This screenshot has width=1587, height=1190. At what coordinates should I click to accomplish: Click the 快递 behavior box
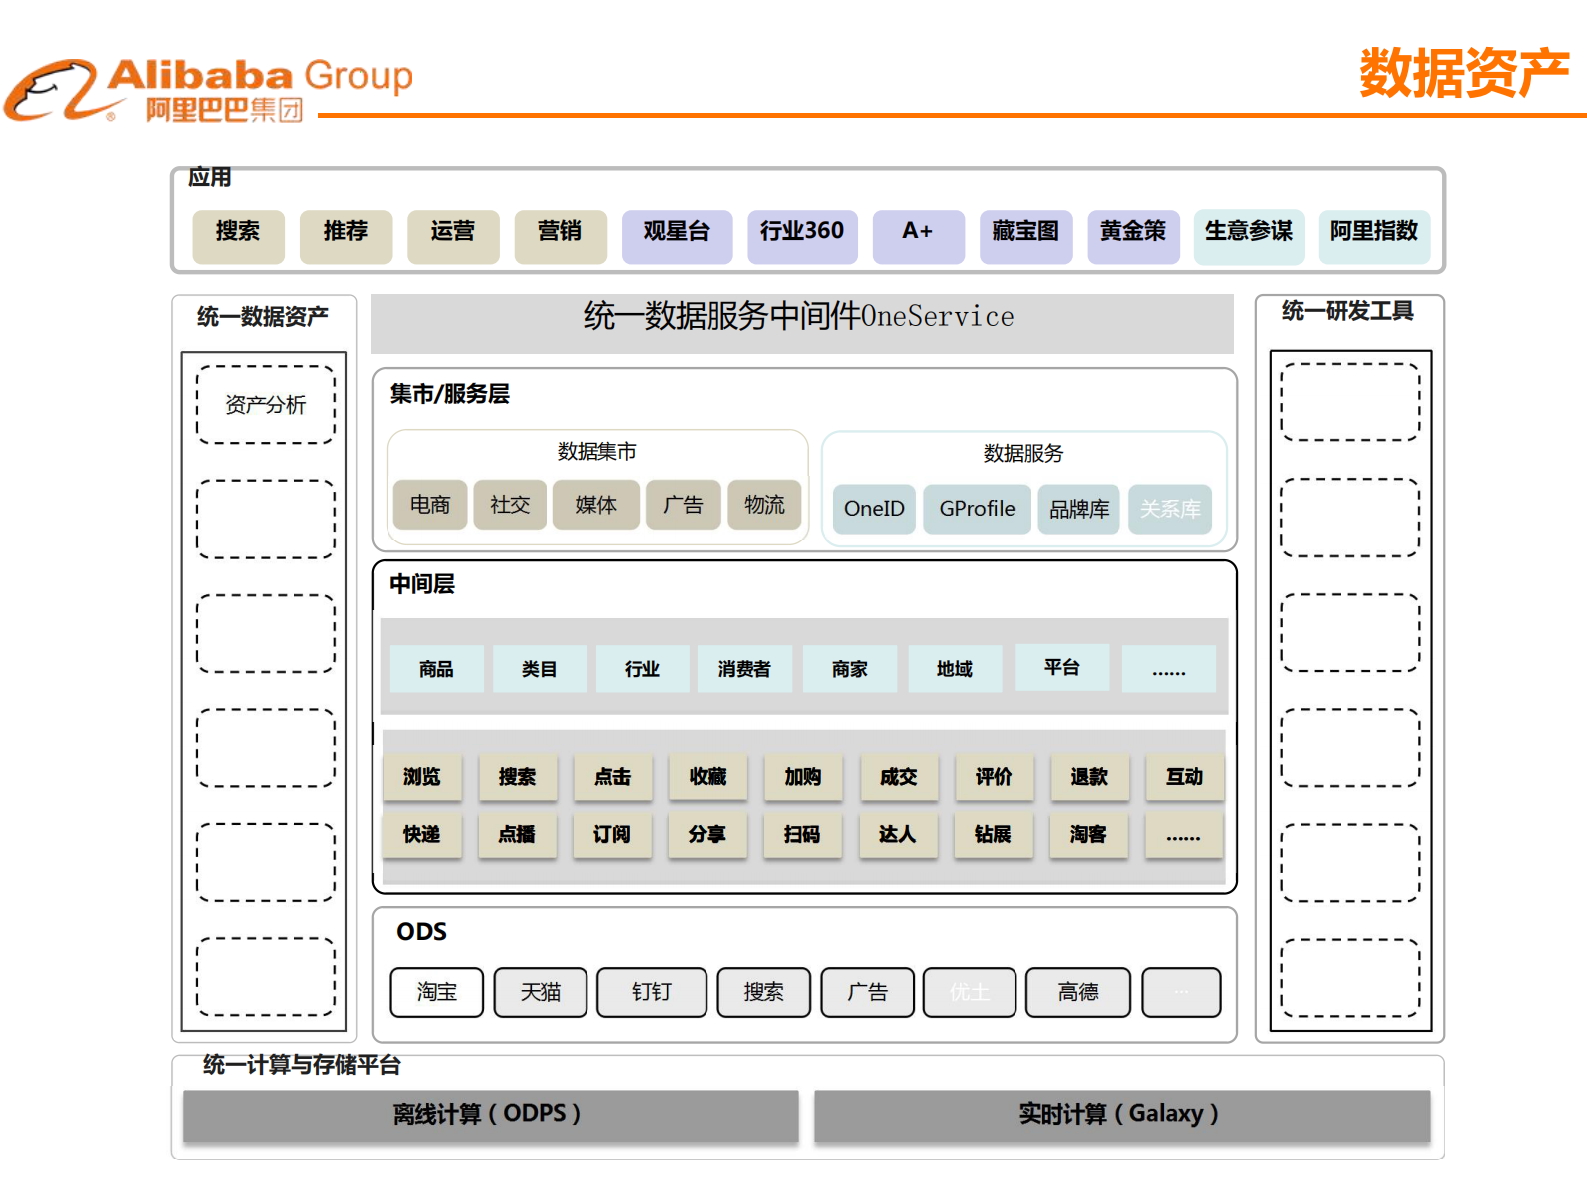pyautogui.click(x=422, y=834)
